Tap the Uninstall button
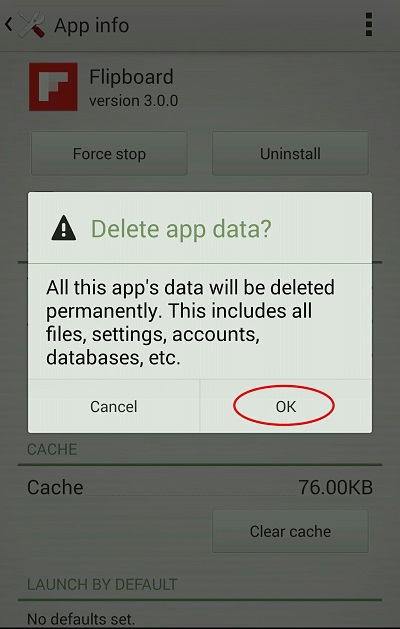The image size is (400, 629). [290, 154]
